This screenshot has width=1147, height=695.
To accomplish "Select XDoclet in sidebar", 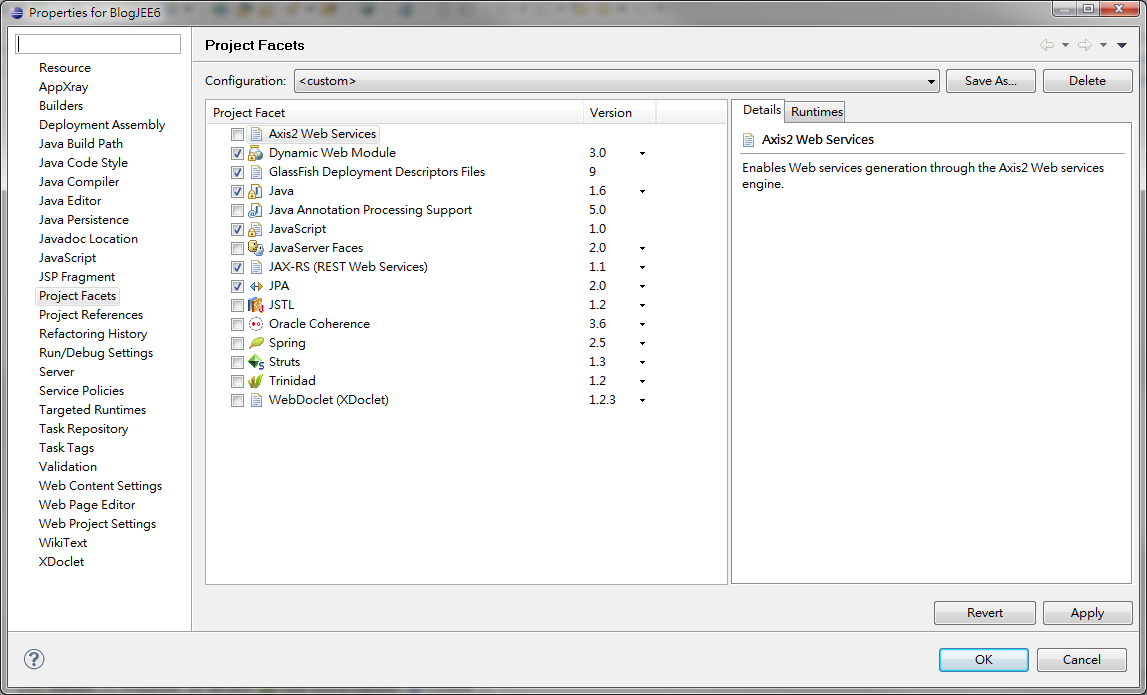I will coord(61,562).
